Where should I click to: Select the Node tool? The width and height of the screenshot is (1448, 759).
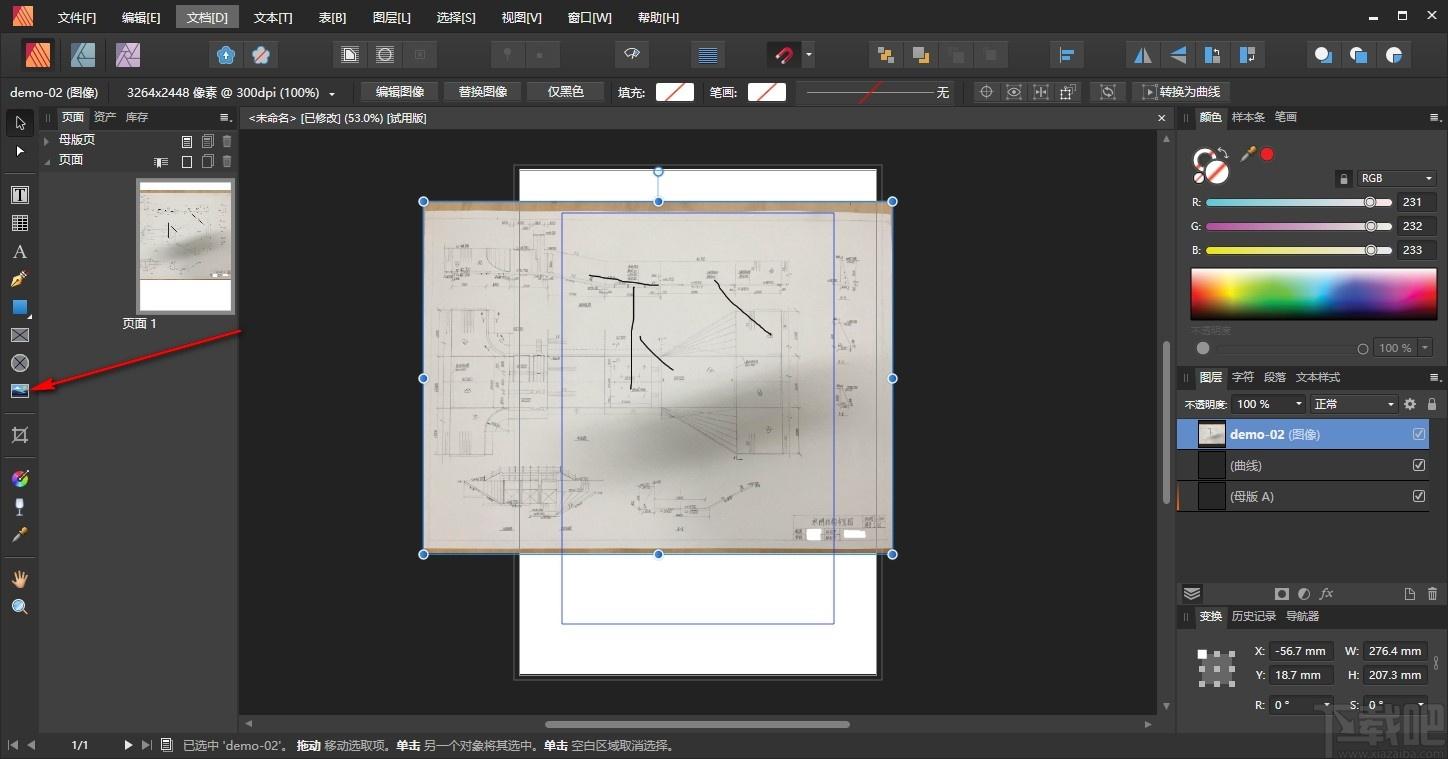(x=19, y=151)
